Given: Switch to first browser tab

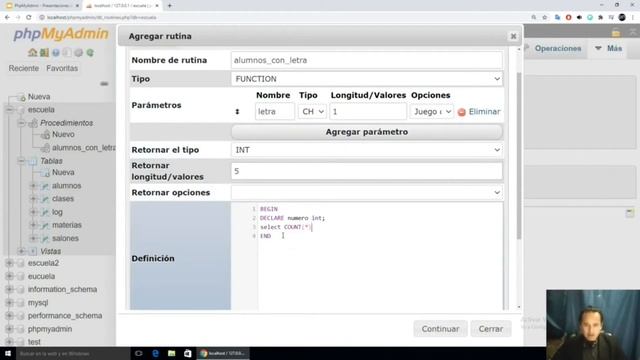Looking at the screenshot, I should coord(42,6).
